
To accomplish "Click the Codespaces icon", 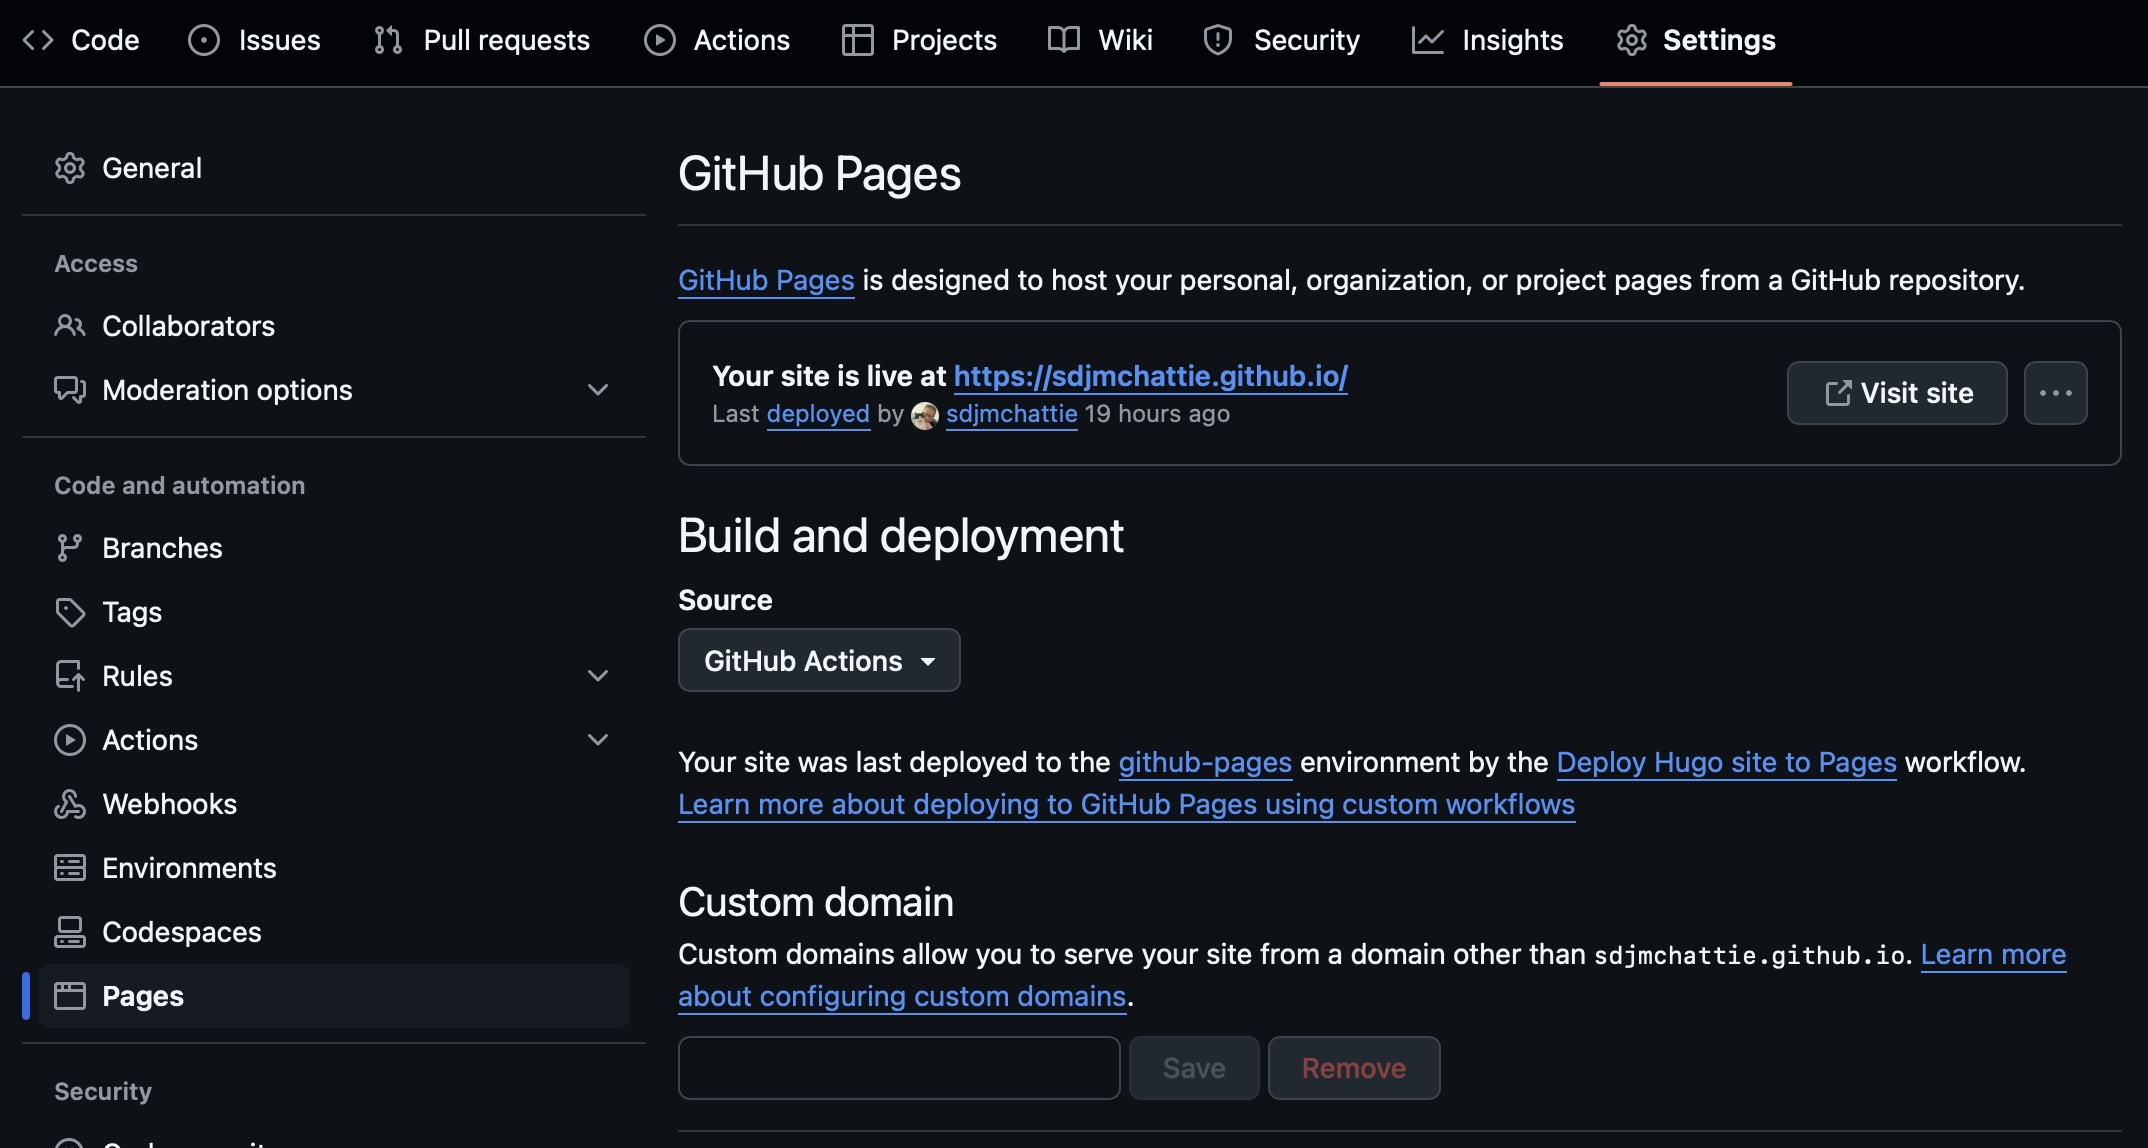I will coord(70,932).
